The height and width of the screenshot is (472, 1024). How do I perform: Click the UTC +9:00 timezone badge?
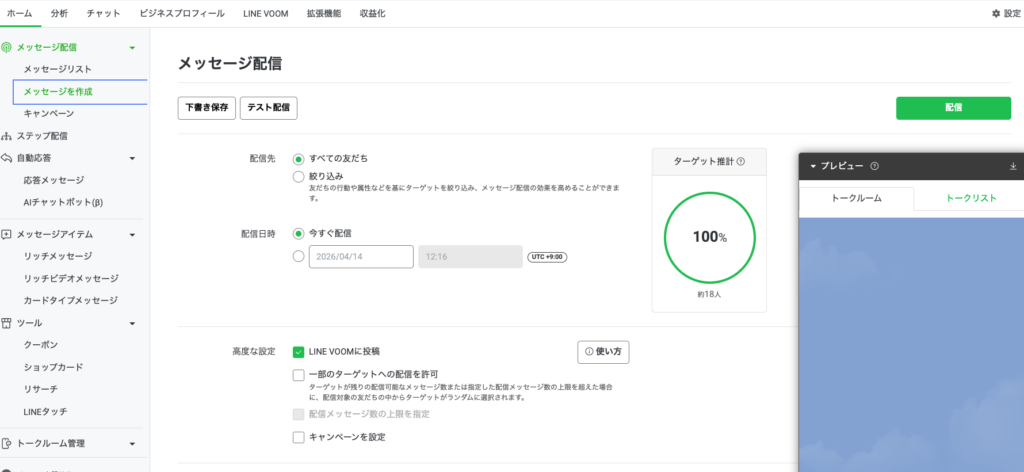(x=547, y=257)
